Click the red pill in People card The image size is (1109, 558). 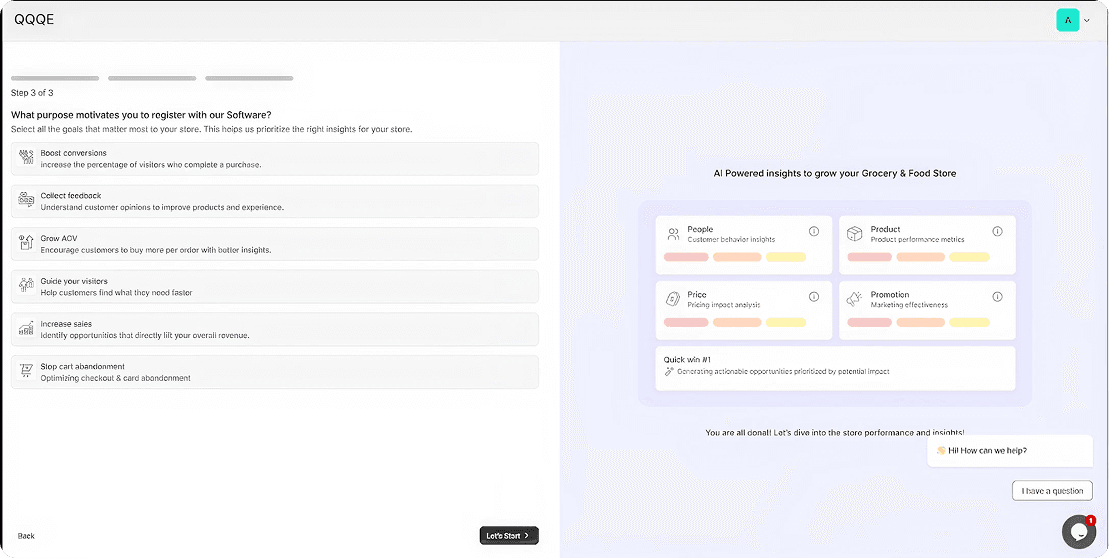[x=686, y=257]
